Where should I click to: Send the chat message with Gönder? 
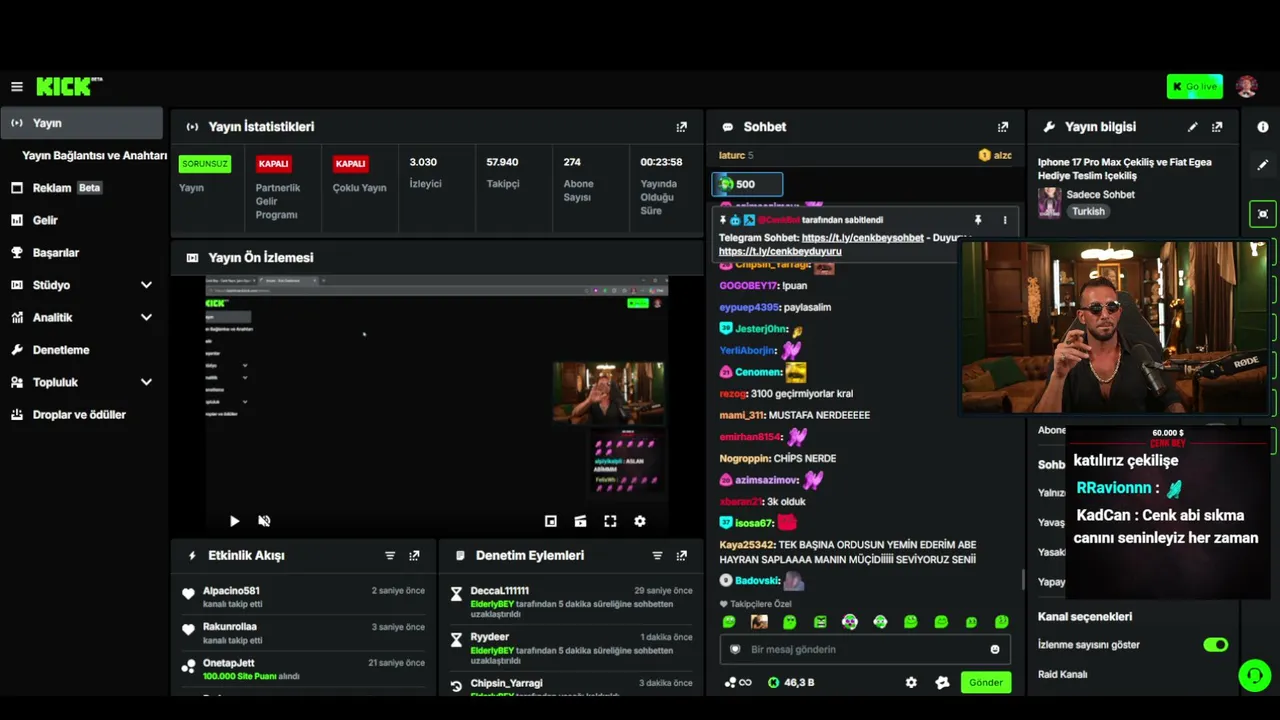tap(985, 682)
